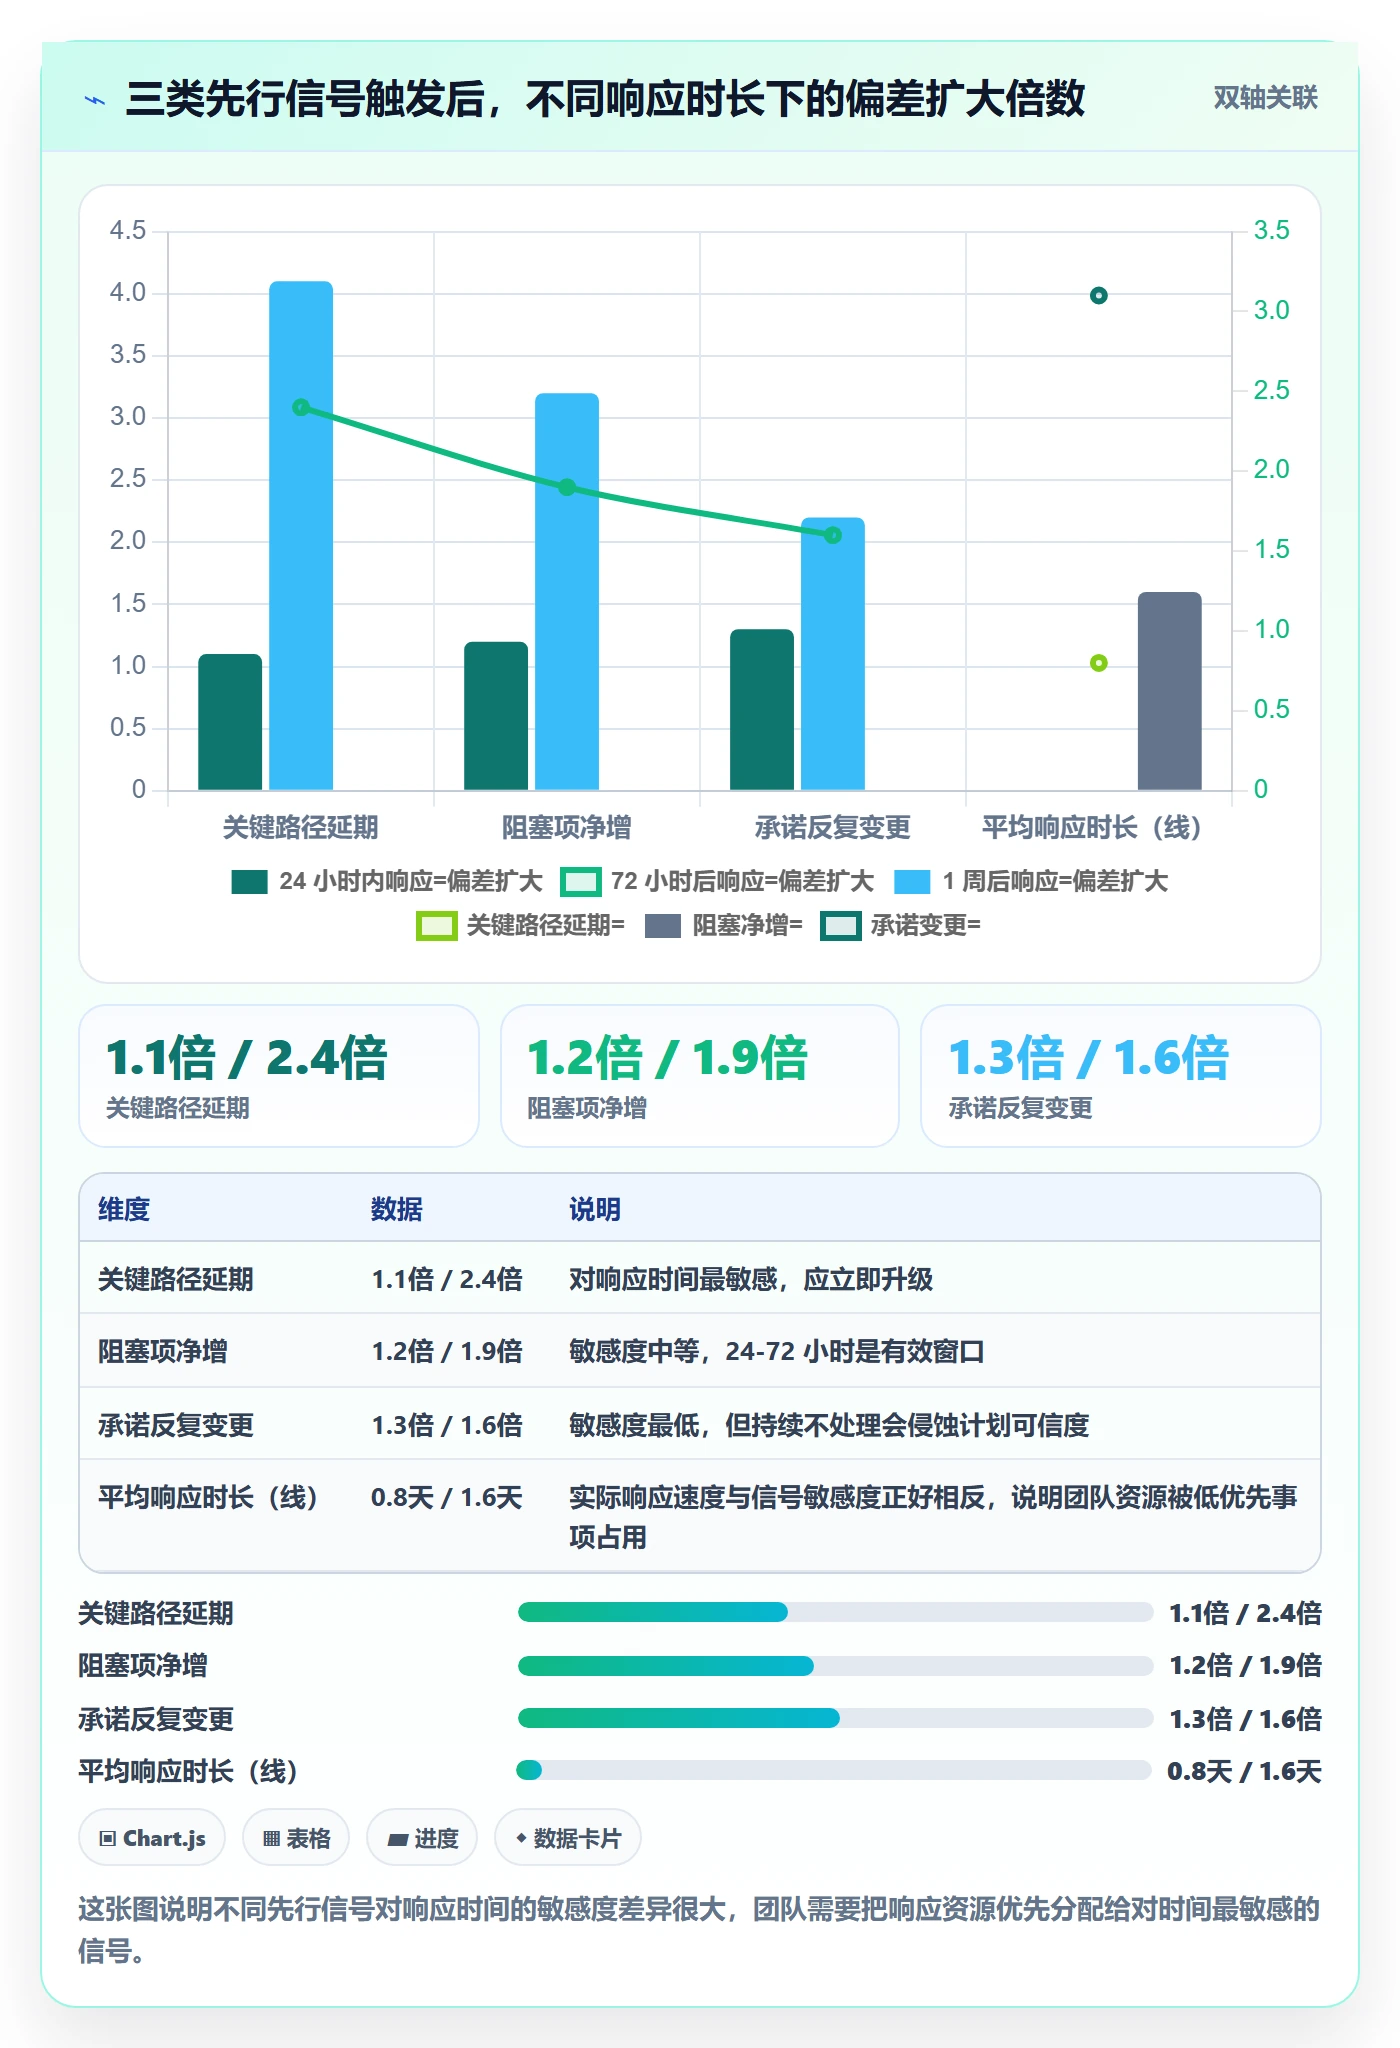
Task: Toggle the 72 小时后响应=偏差扩大 legend item
Action: [x=717, y=881]
